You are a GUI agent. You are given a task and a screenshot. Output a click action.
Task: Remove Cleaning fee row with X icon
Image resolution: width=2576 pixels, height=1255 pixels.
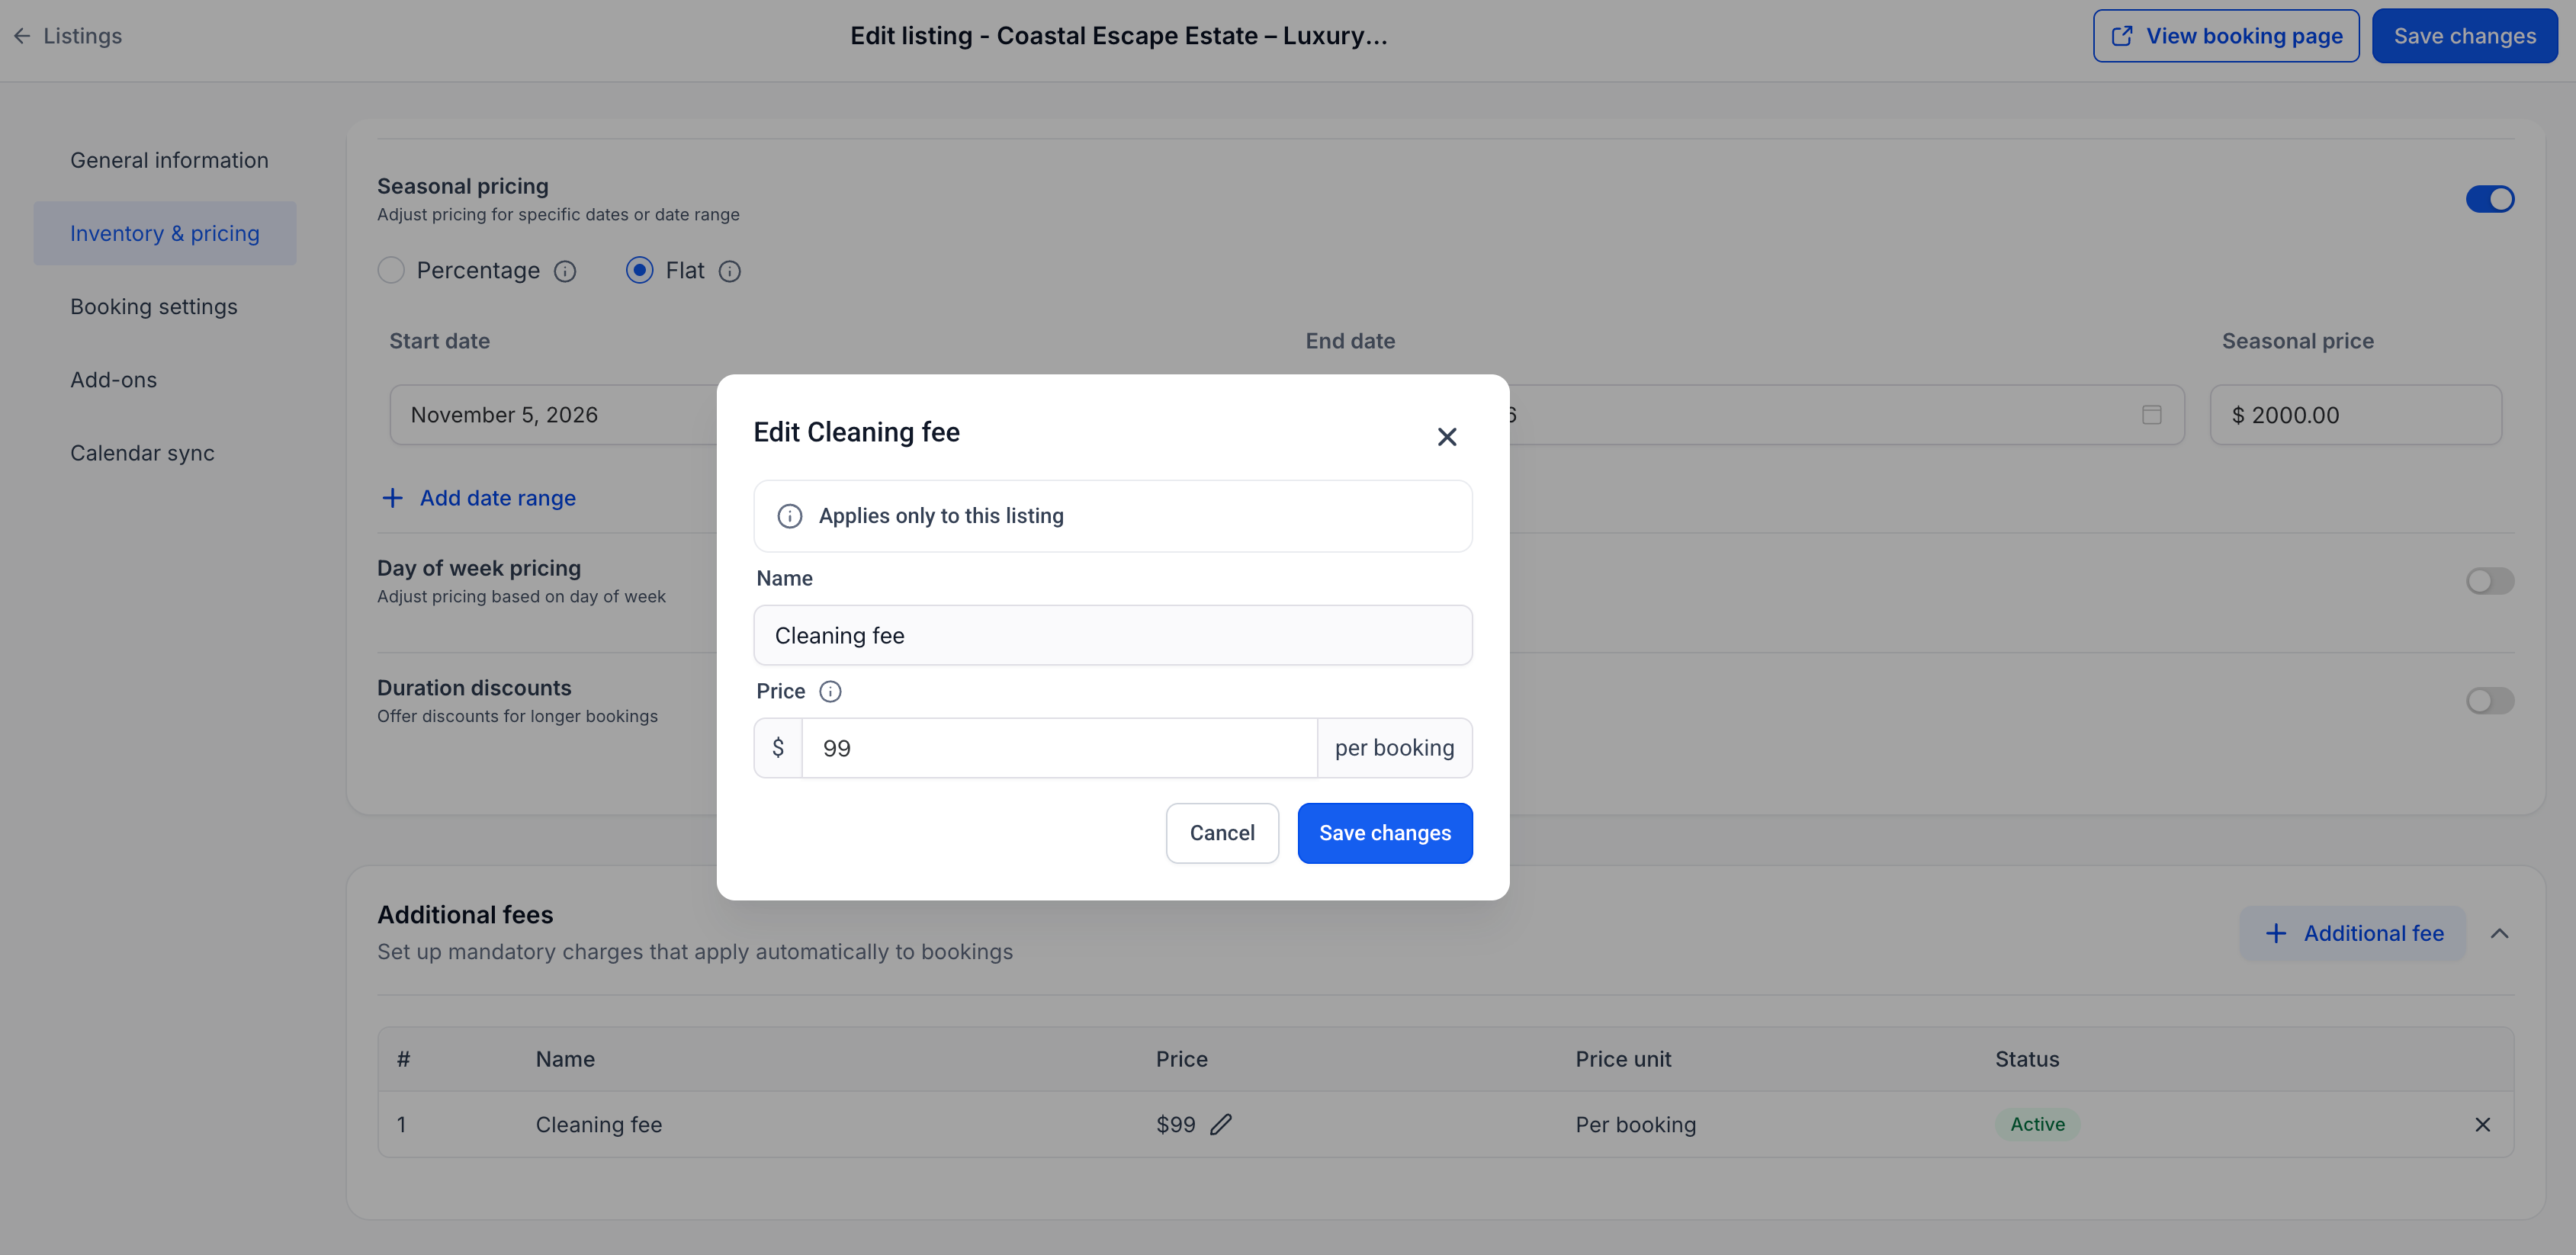2482,1124
